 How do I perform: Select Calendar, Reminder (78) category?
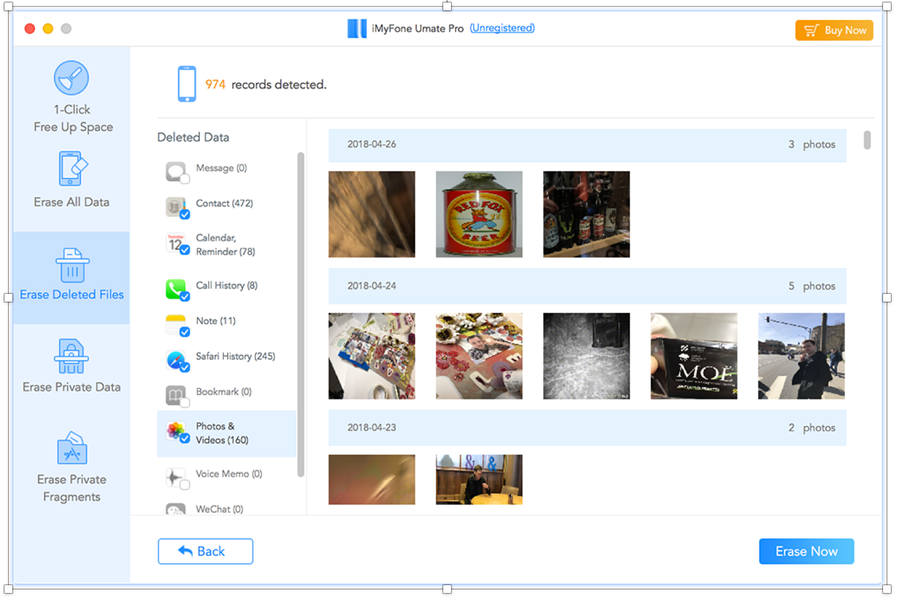(226, 245)
